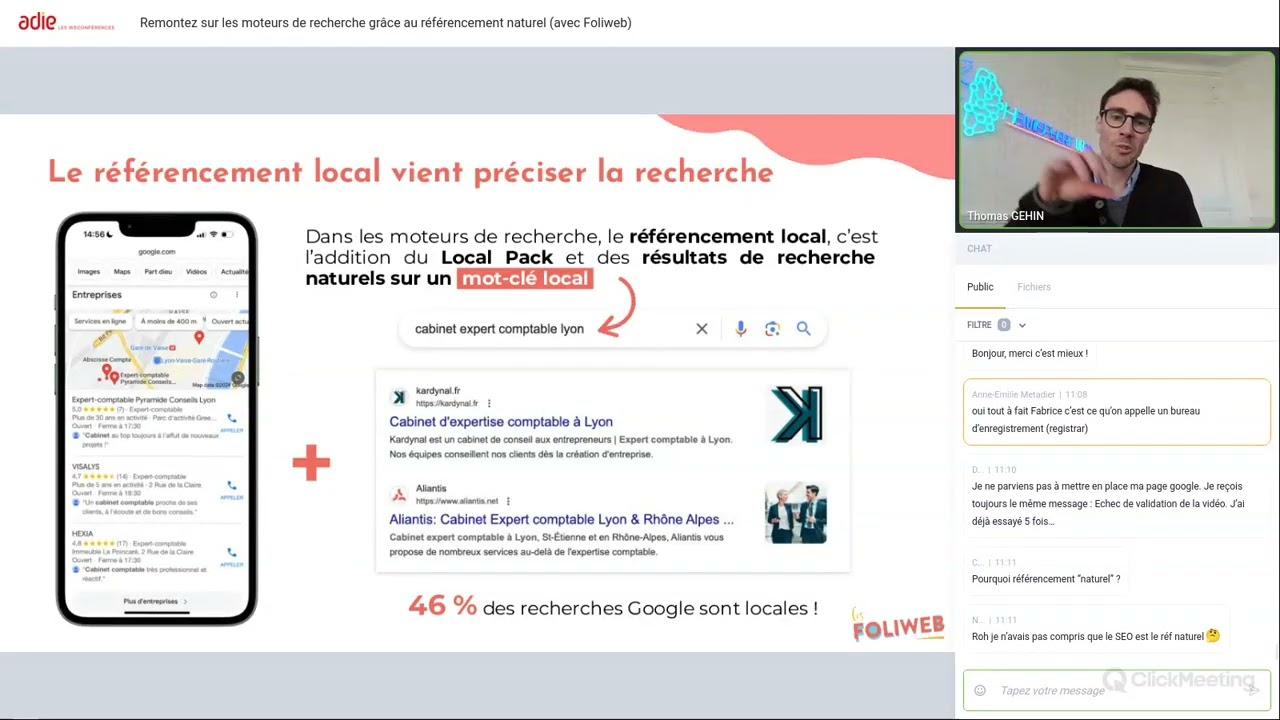The width and height of the screenshot is (1280, 720).
Task: Click in the 'Tapez votre message' field
Action: [1115, 690]
